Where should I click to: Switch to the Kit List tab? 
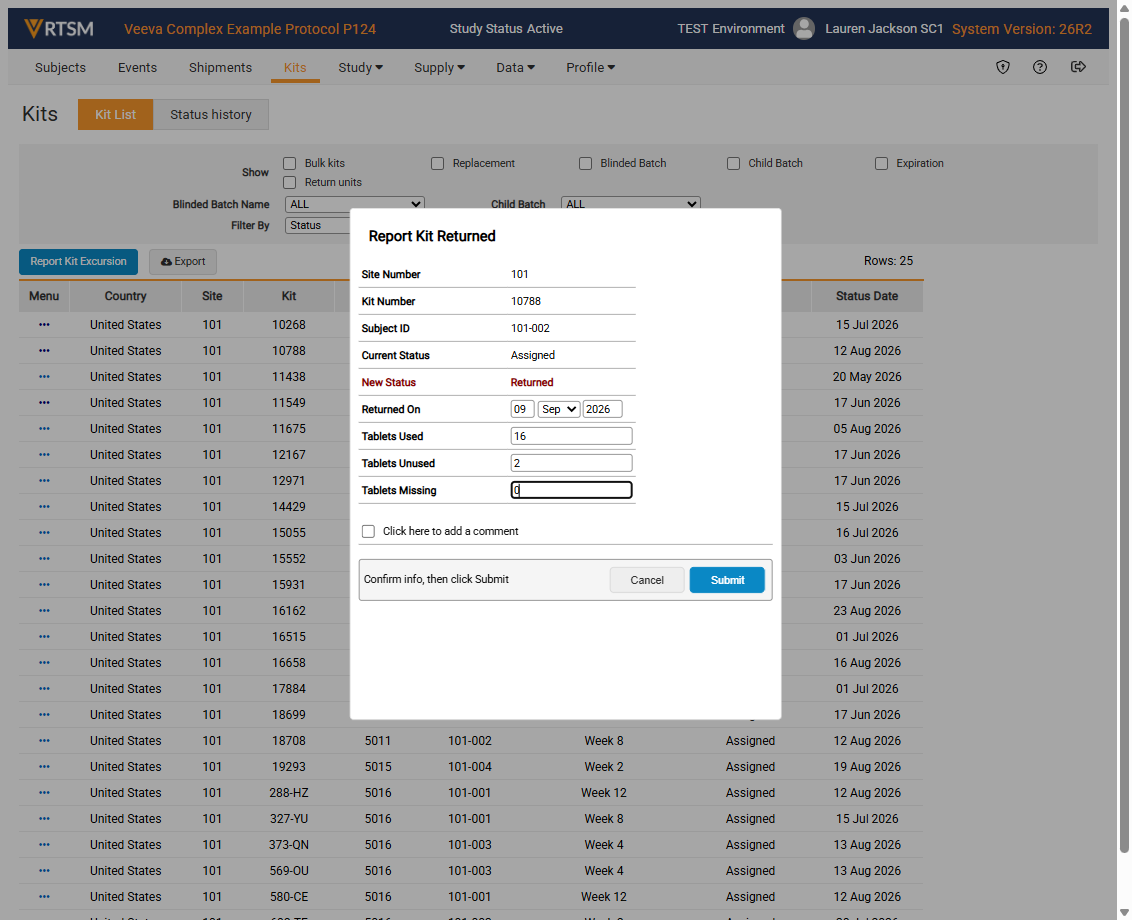click(x=116, y=115)
